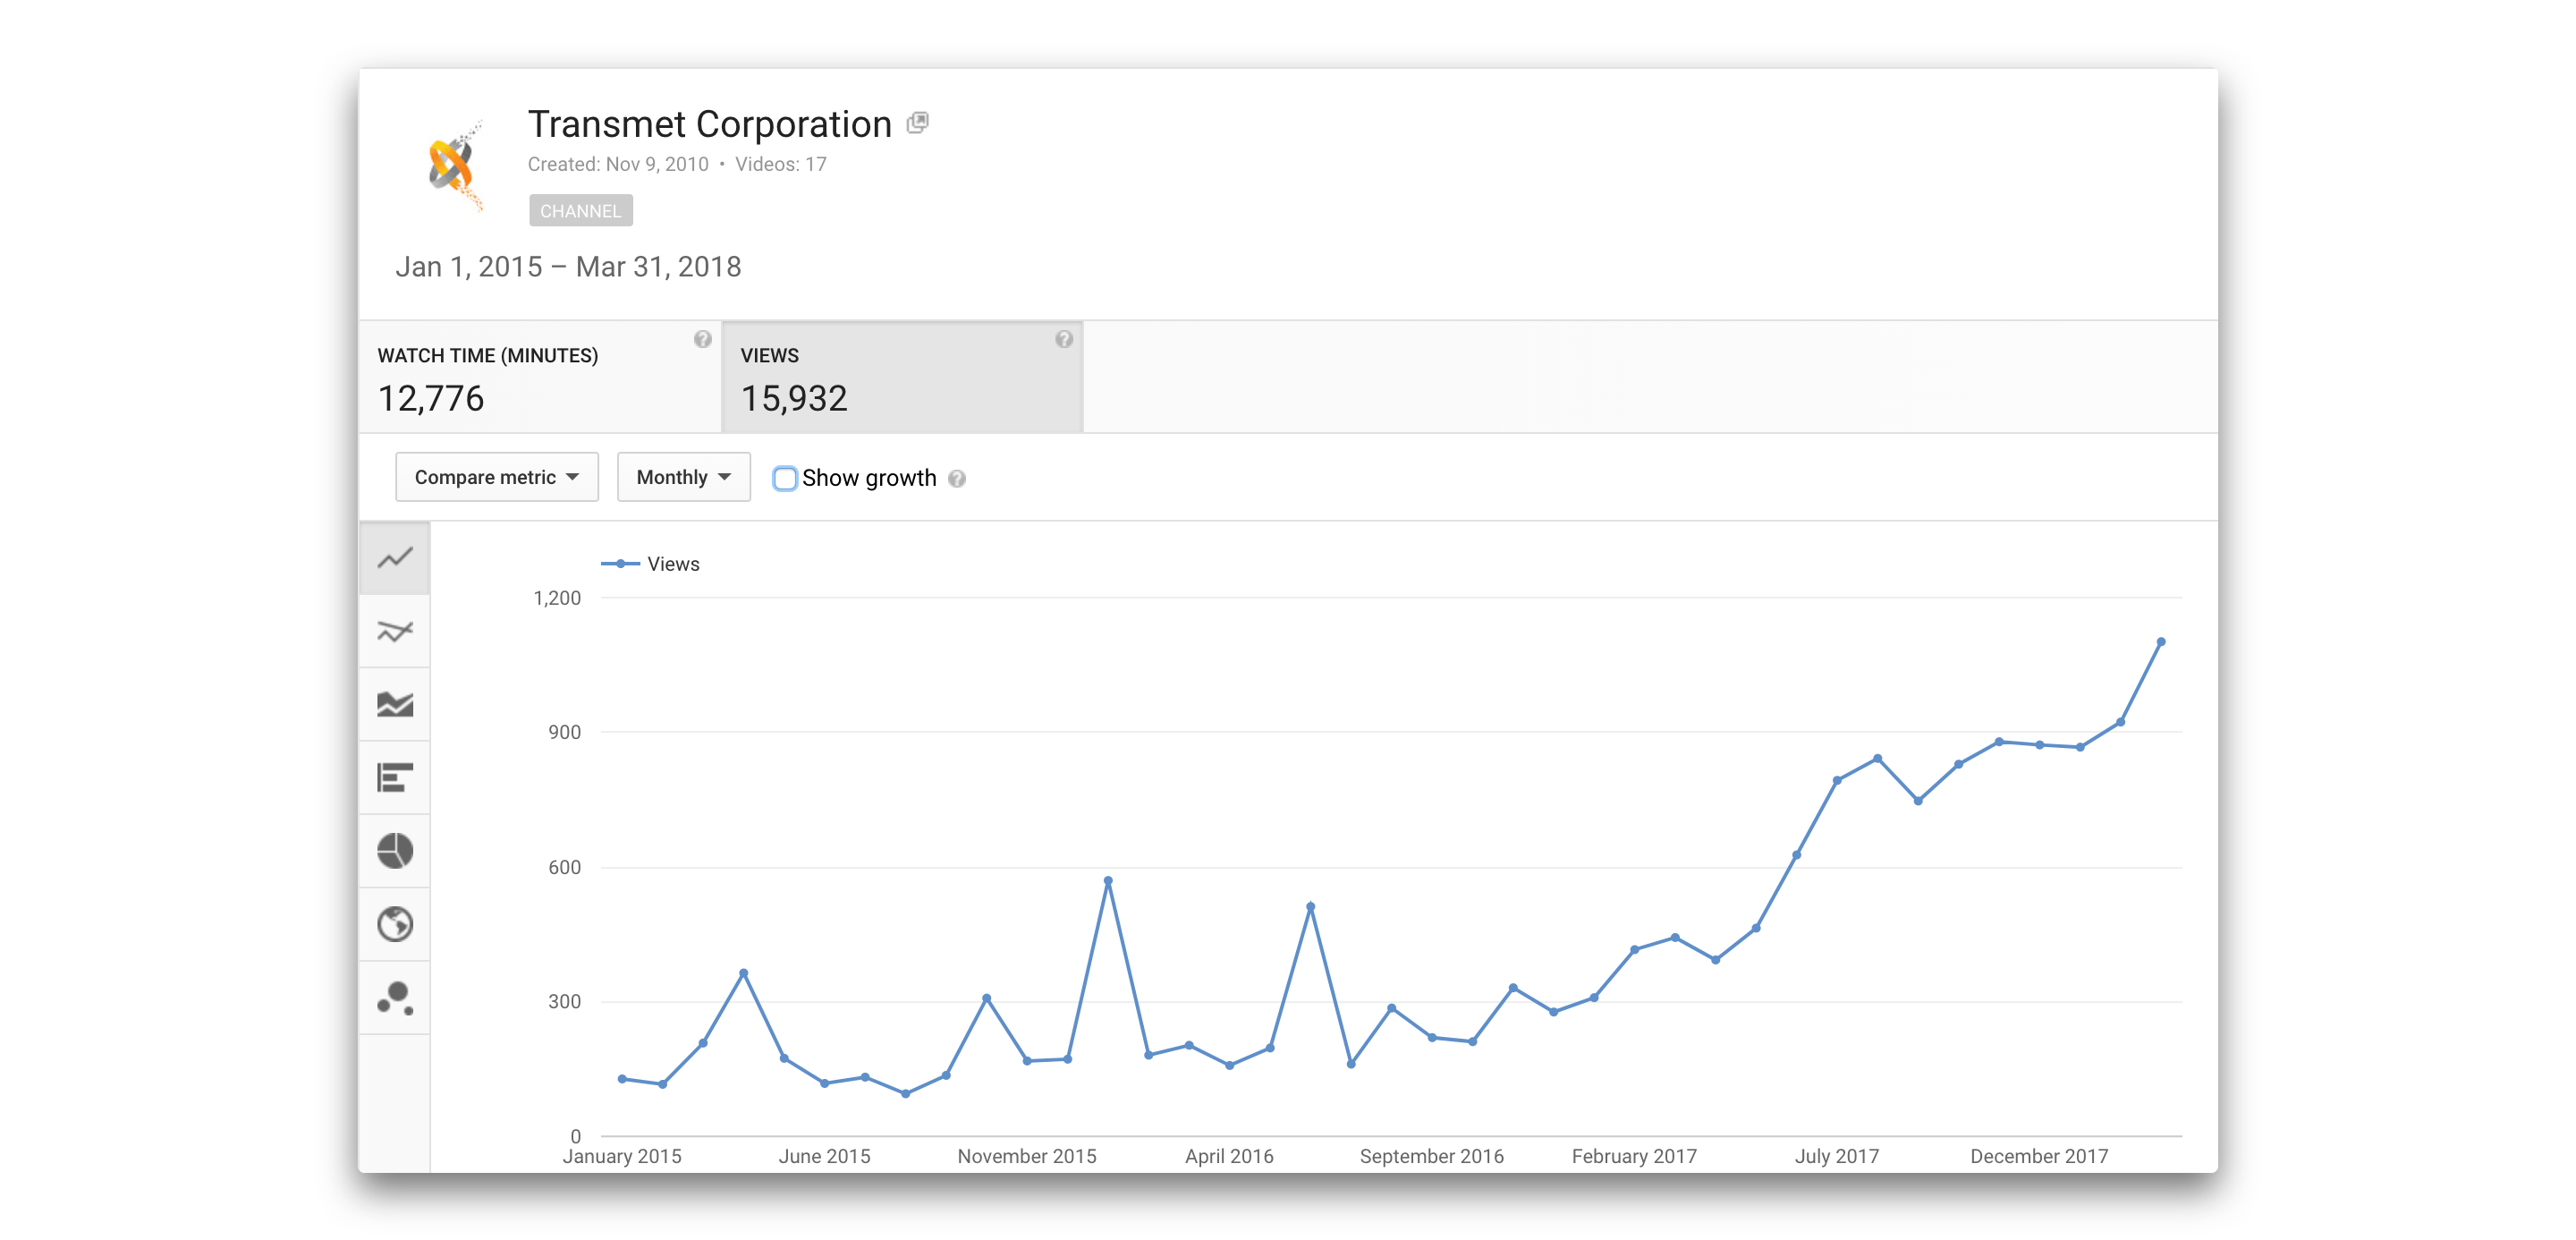The image size is (2576, 1240).
Task: Click 'July 2017' x-axis label
Action: click(1837, 1156)
